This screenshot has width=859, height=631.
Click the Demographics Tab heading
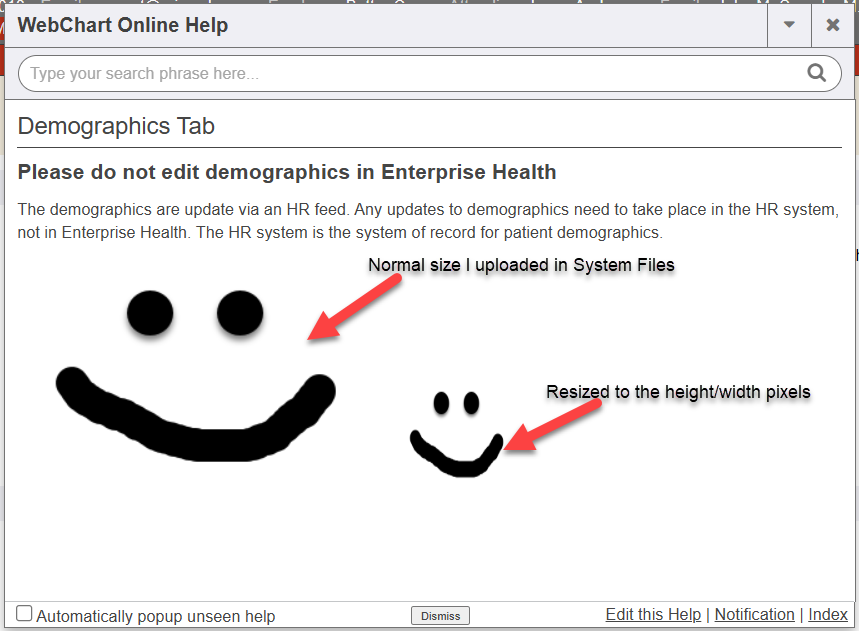(116, 126)
